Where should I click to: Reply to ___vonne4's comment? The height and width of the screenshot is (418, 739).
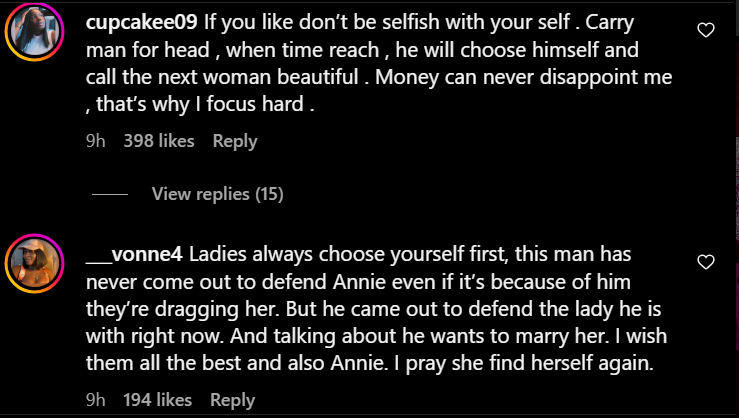pyautogui.click(x=232, y=400)
